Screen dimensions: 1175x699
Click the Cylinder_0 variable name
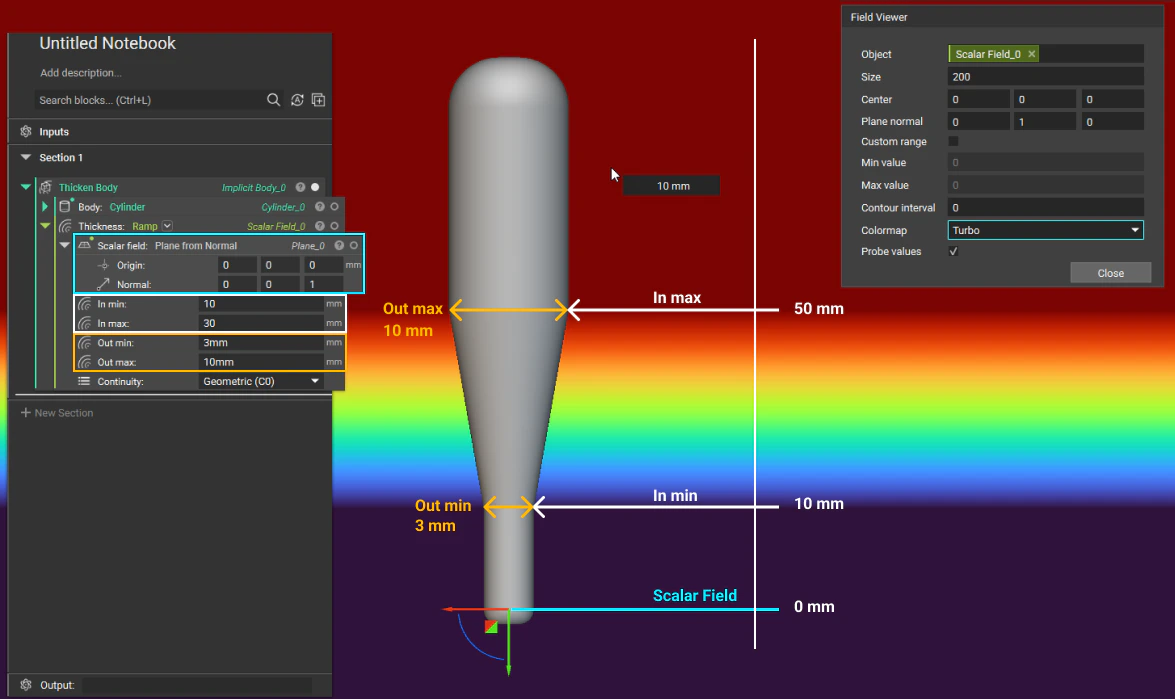pyautogui.click(x=283, y=207)
